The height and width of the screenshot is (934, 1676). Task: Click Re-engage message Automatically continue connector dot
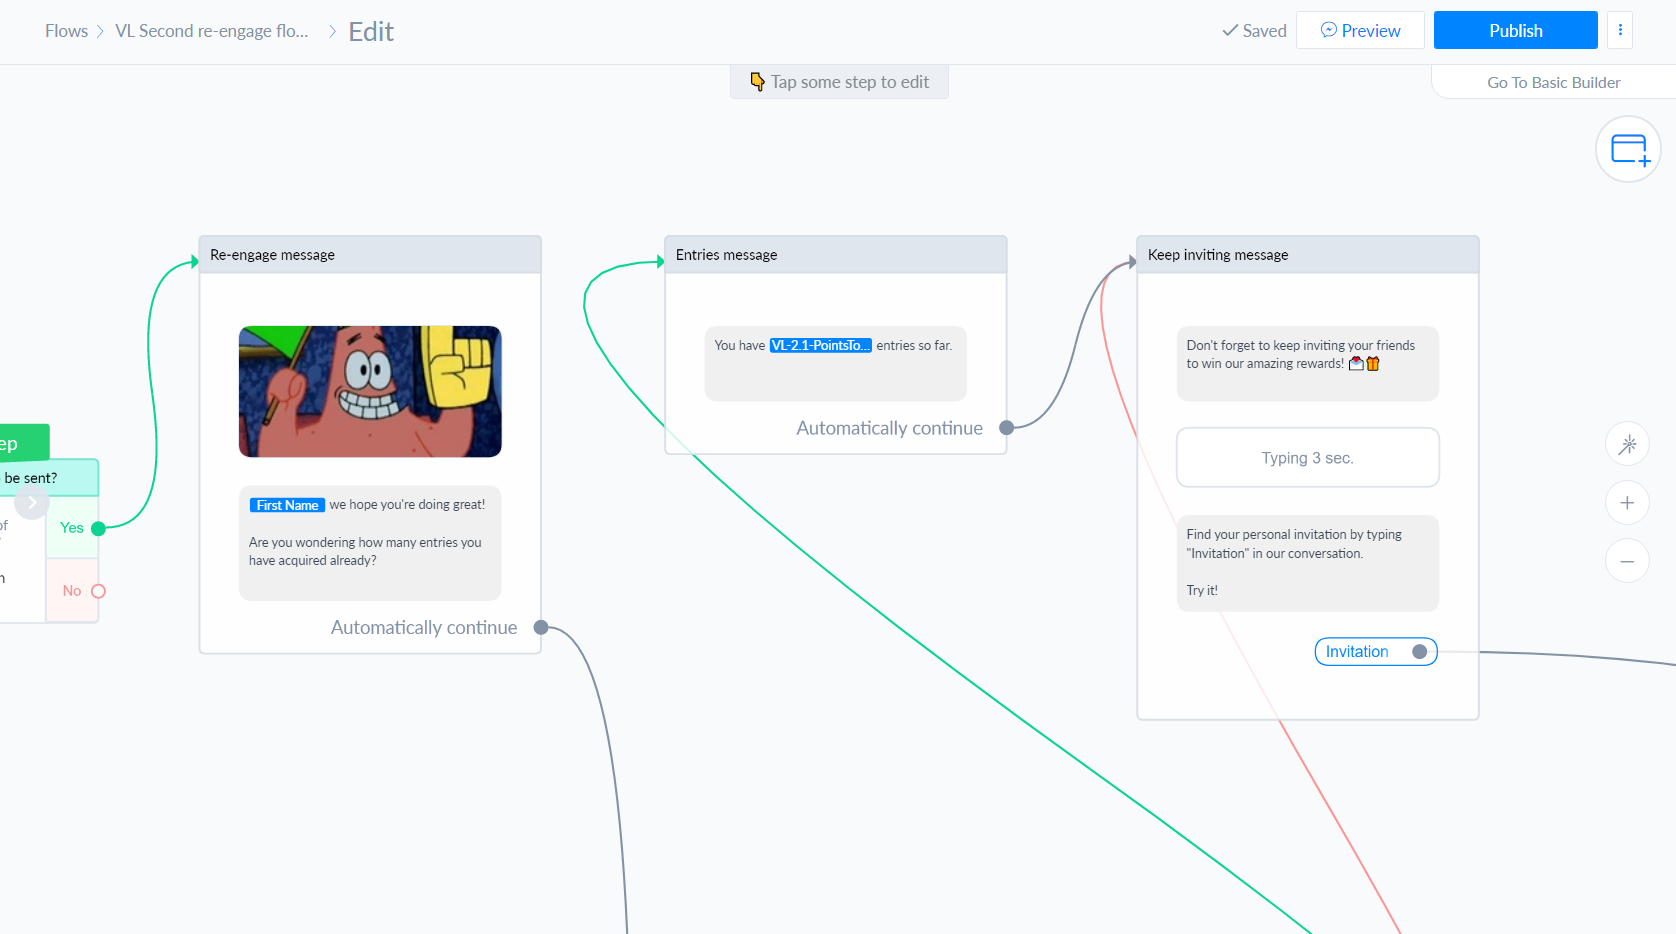click(541, 628)
